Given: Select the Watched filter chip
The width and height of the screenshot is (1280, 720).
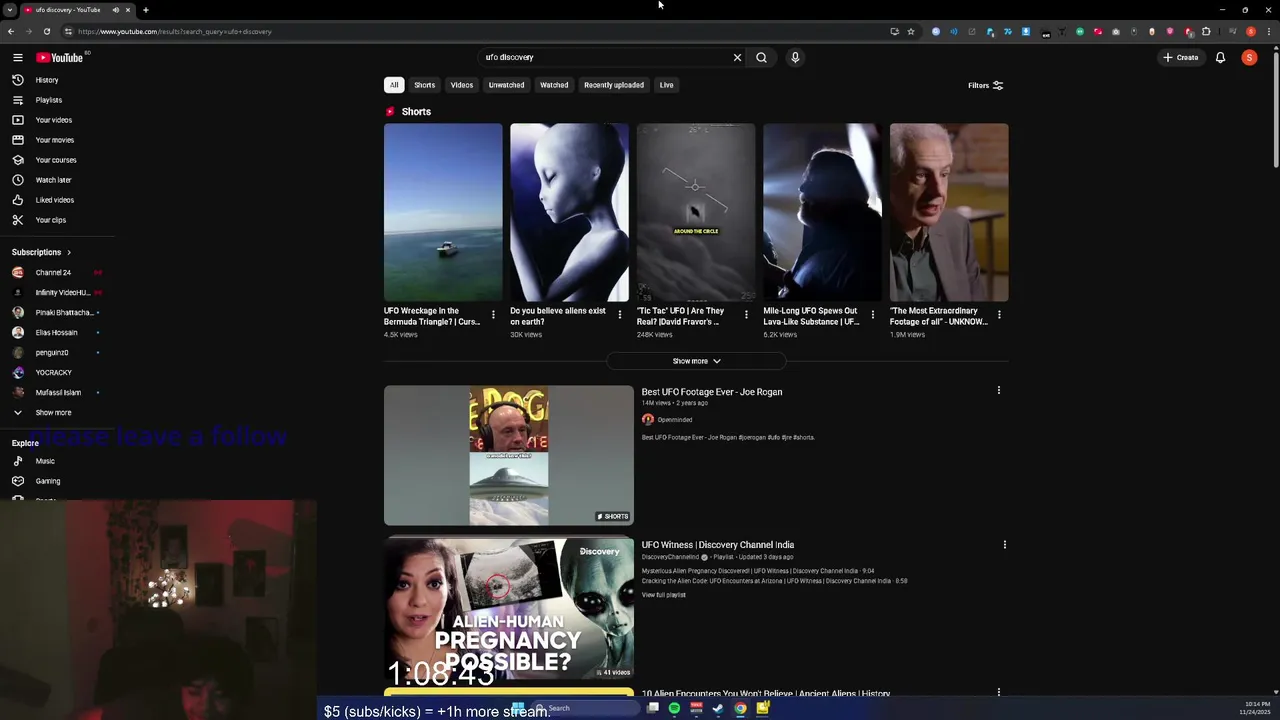Looking at the screenshot, I should coord(554,85).
